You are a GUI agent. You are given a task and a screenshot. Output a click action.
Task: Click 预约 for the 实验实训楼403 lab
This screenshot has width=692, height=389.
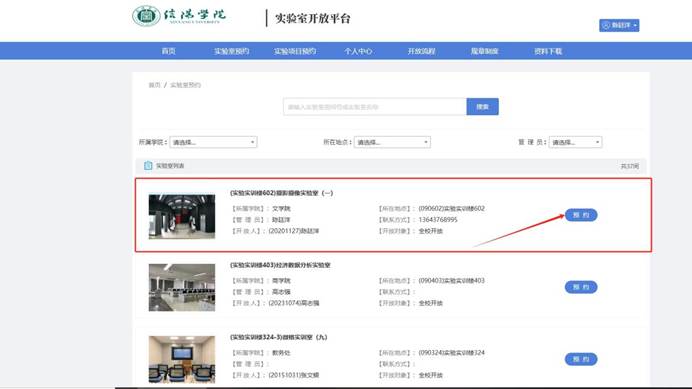581,287
